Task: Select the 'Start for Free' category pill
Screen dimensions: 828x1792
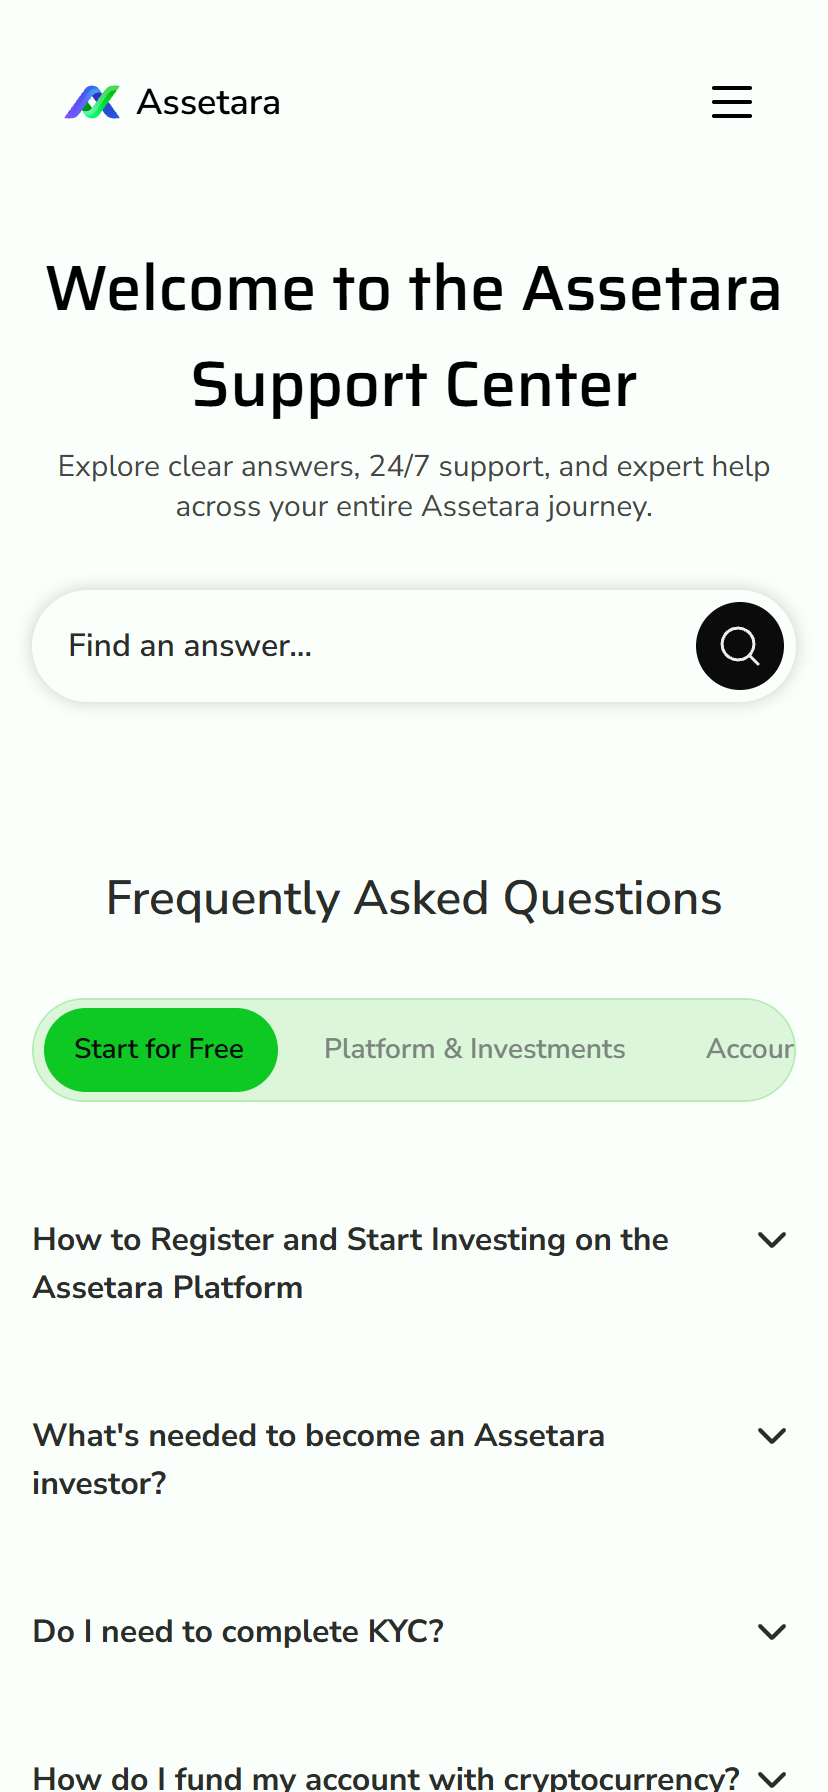Action: (160, 1049)
